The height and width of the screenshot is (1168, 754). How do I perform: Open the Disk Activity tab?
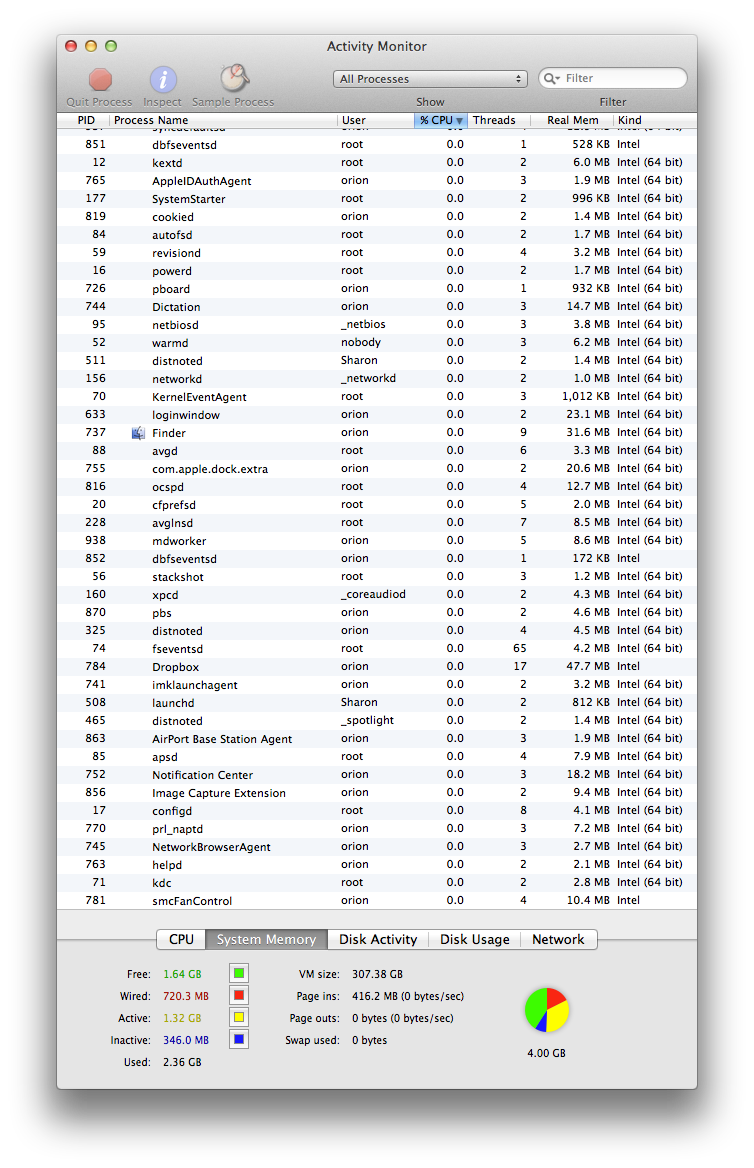tap(378, 939)
